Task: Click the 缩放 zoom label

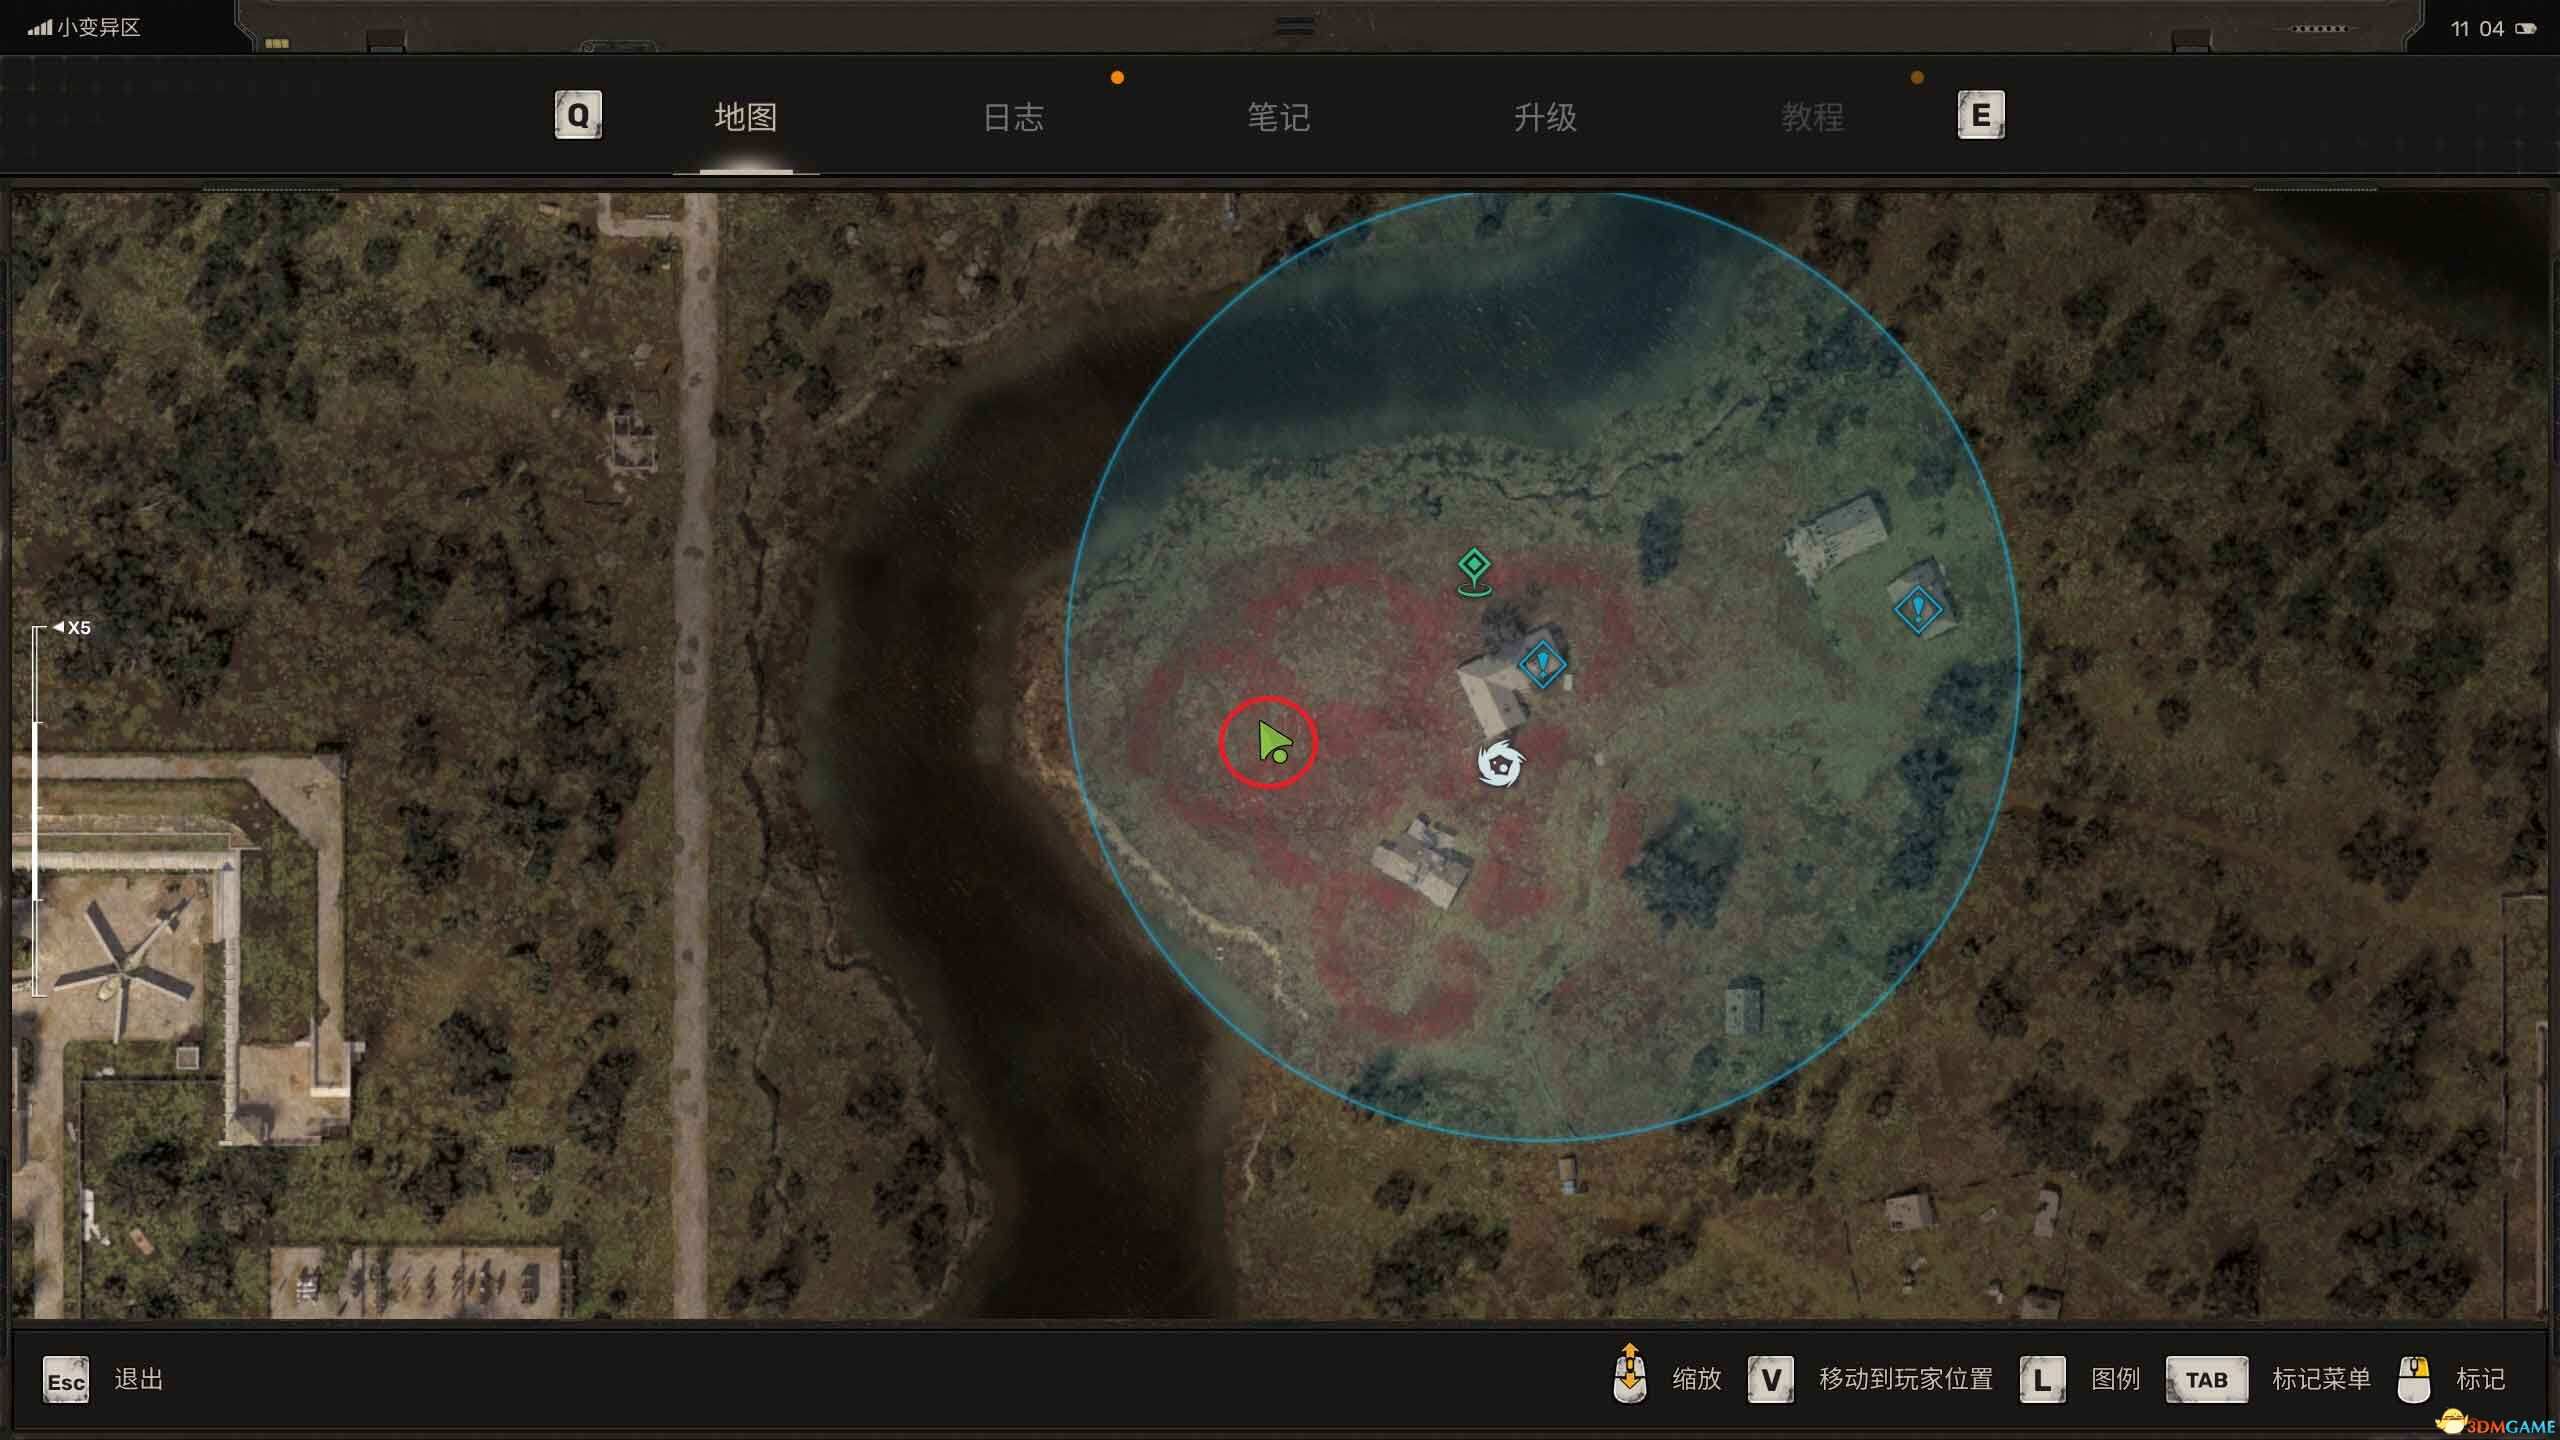Action: [1697, 1380]
